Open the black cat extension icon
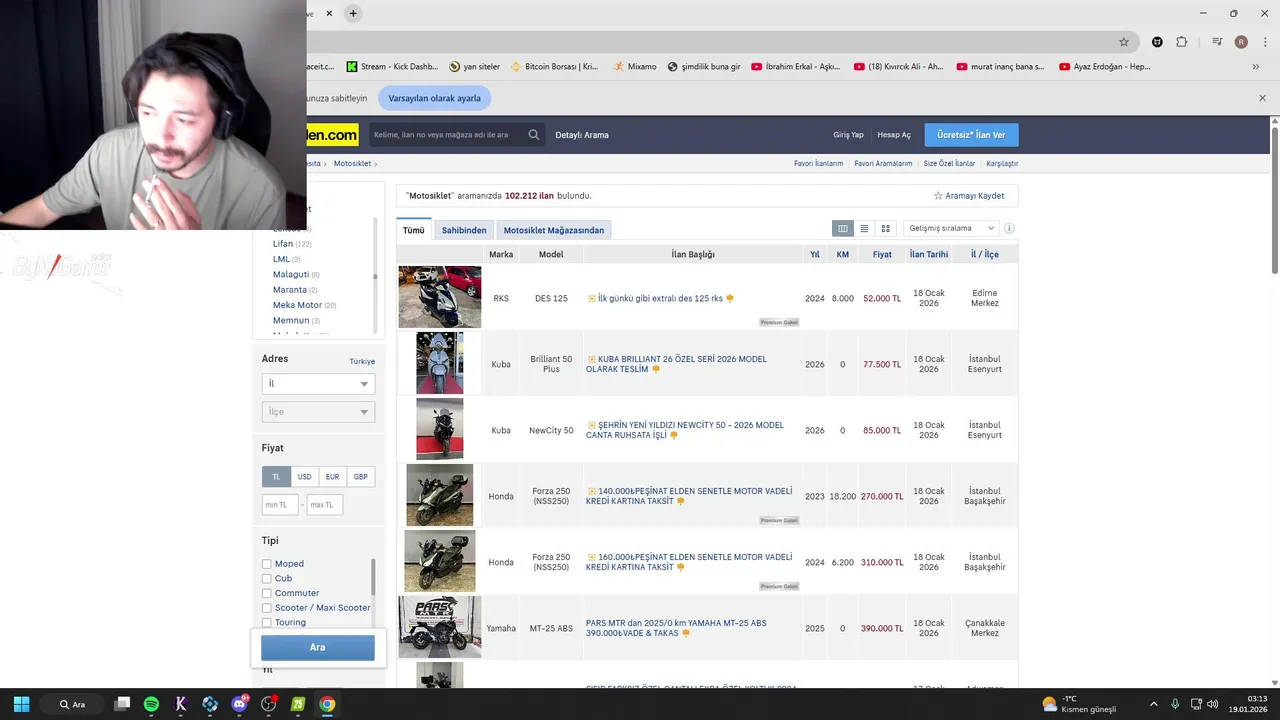1280x720 pixels. coord(1157,42)
